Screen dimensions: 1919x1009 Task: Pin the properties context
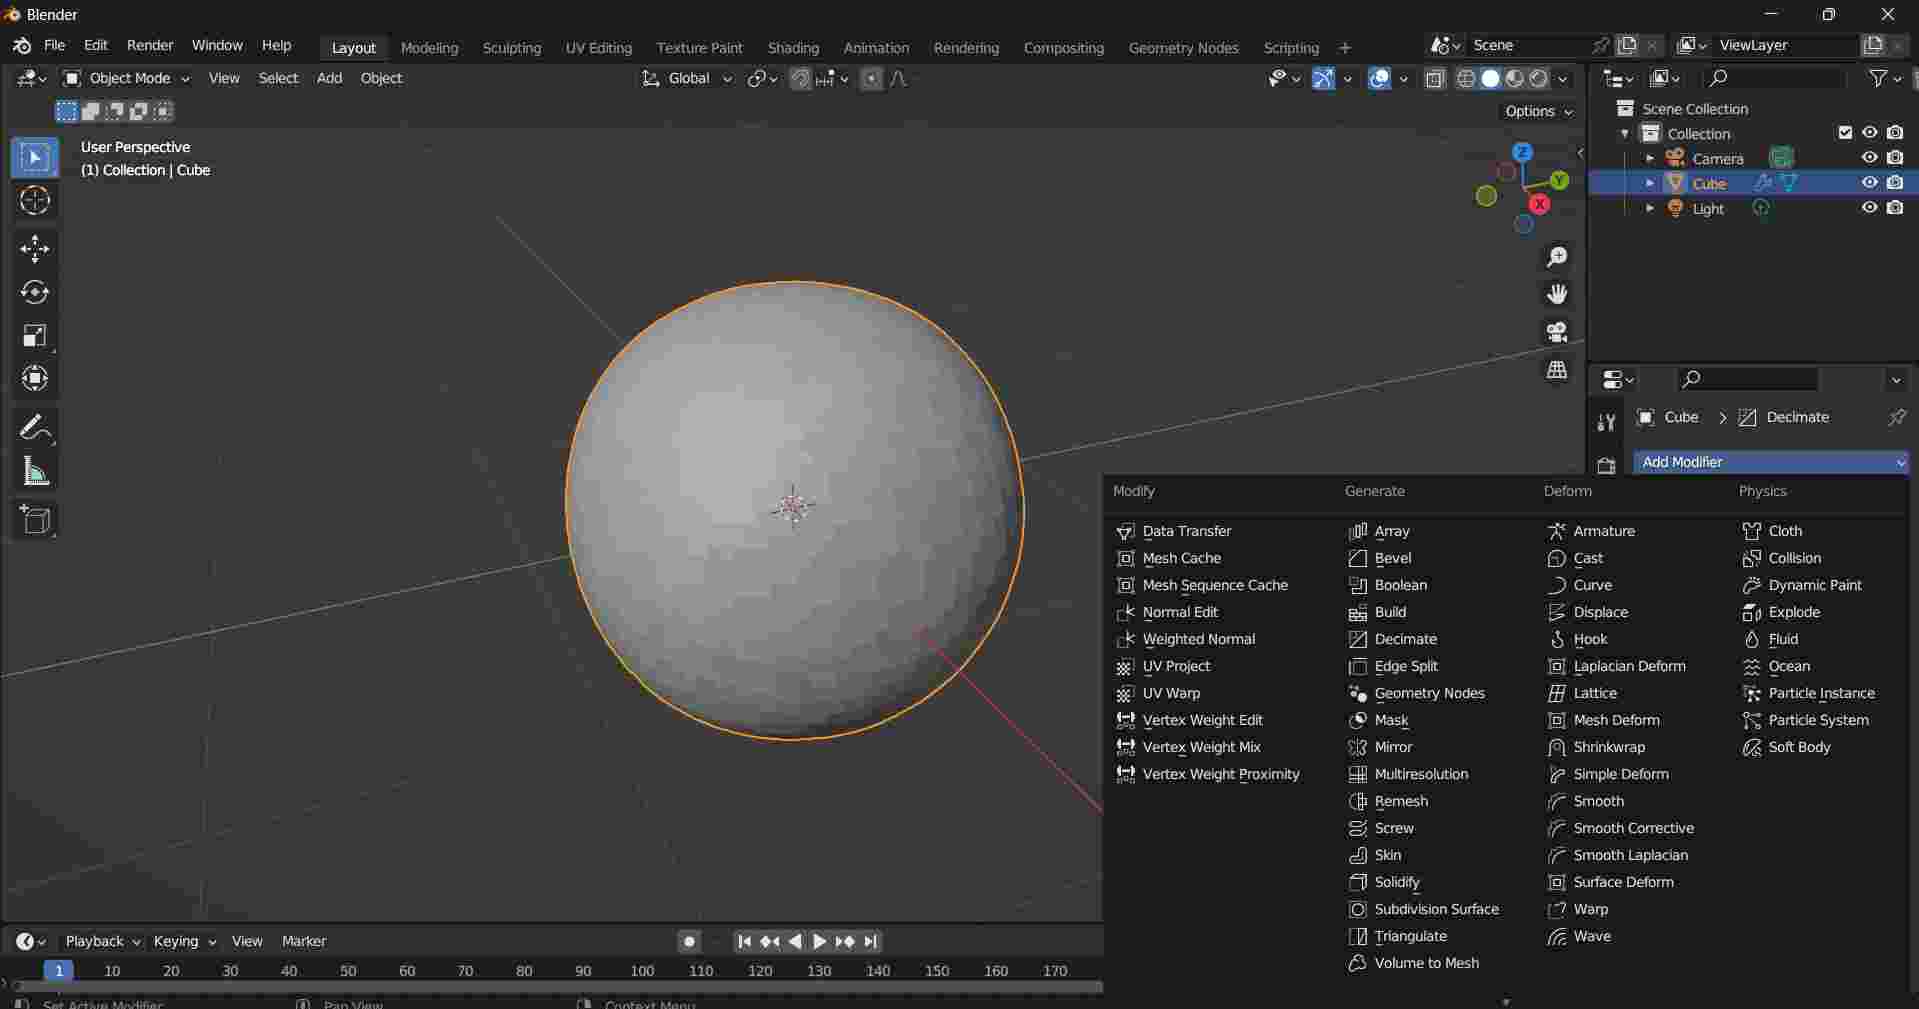(1896, 418)
